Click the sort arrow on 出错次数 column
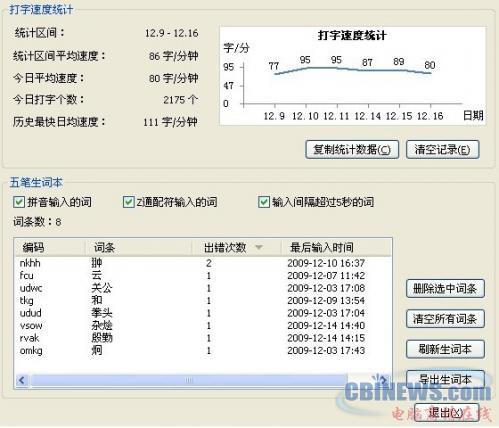This screenshot has height=428, width=499. [x=259, y=247]
